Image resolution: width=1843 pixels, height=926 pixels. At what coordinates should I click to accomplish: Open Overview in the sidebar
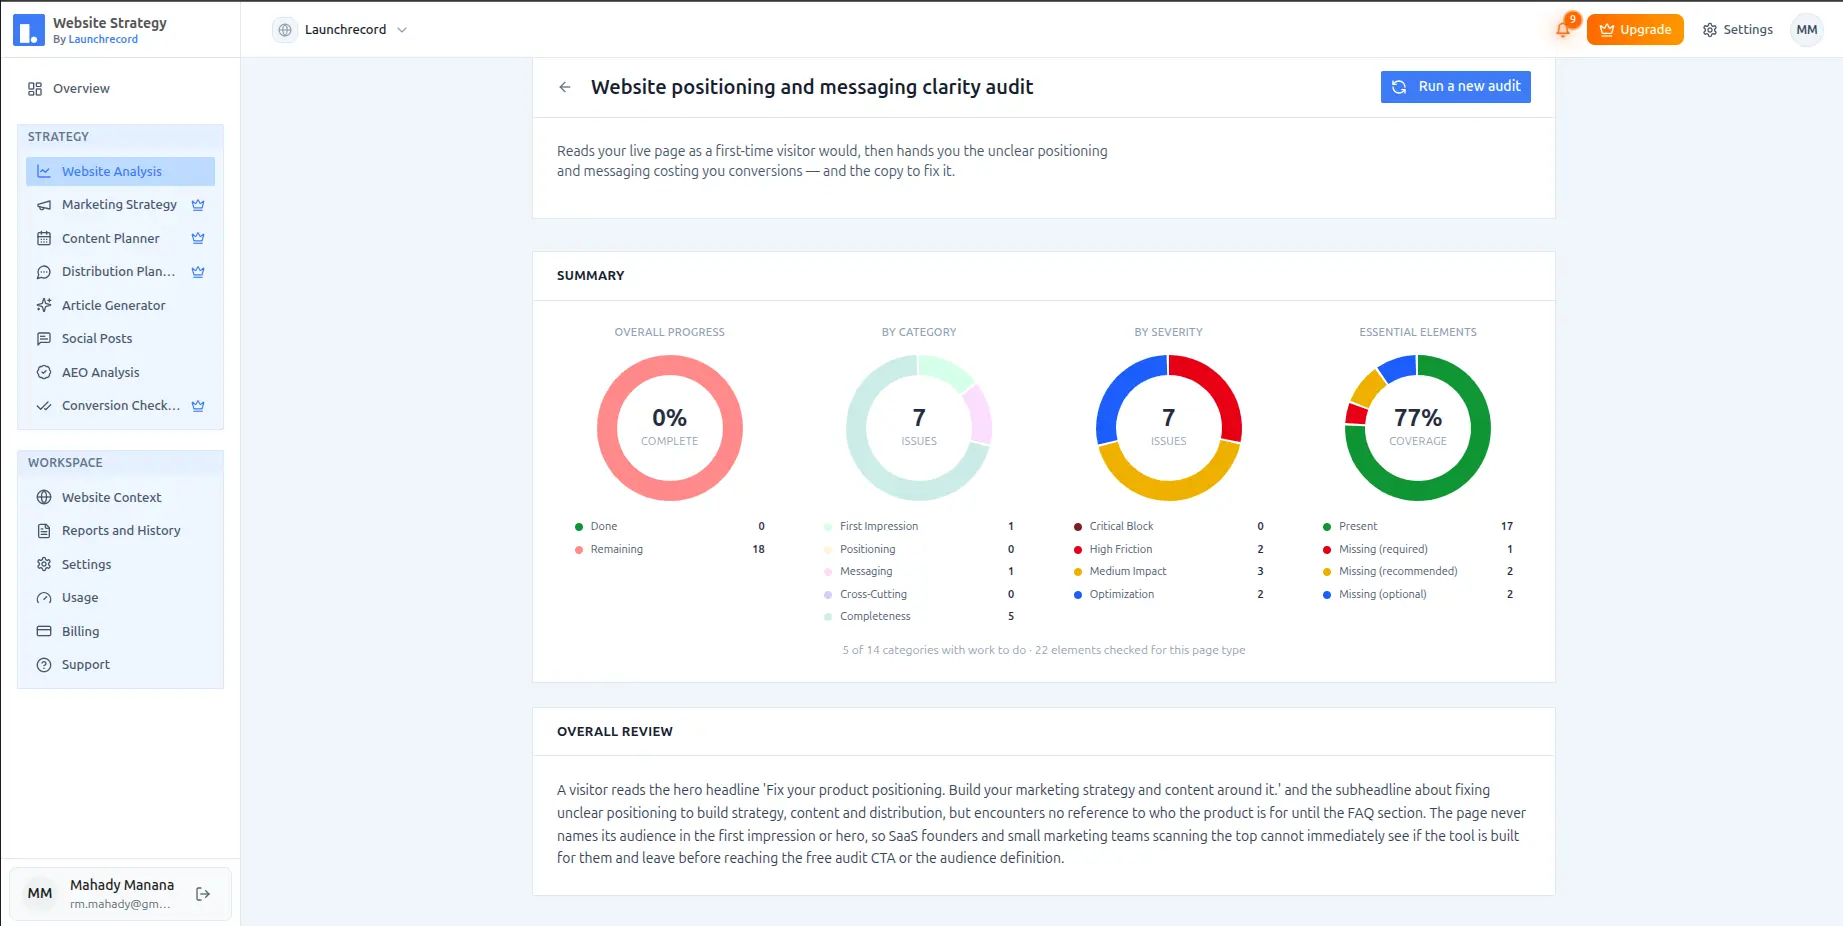[x=69, y=89]
